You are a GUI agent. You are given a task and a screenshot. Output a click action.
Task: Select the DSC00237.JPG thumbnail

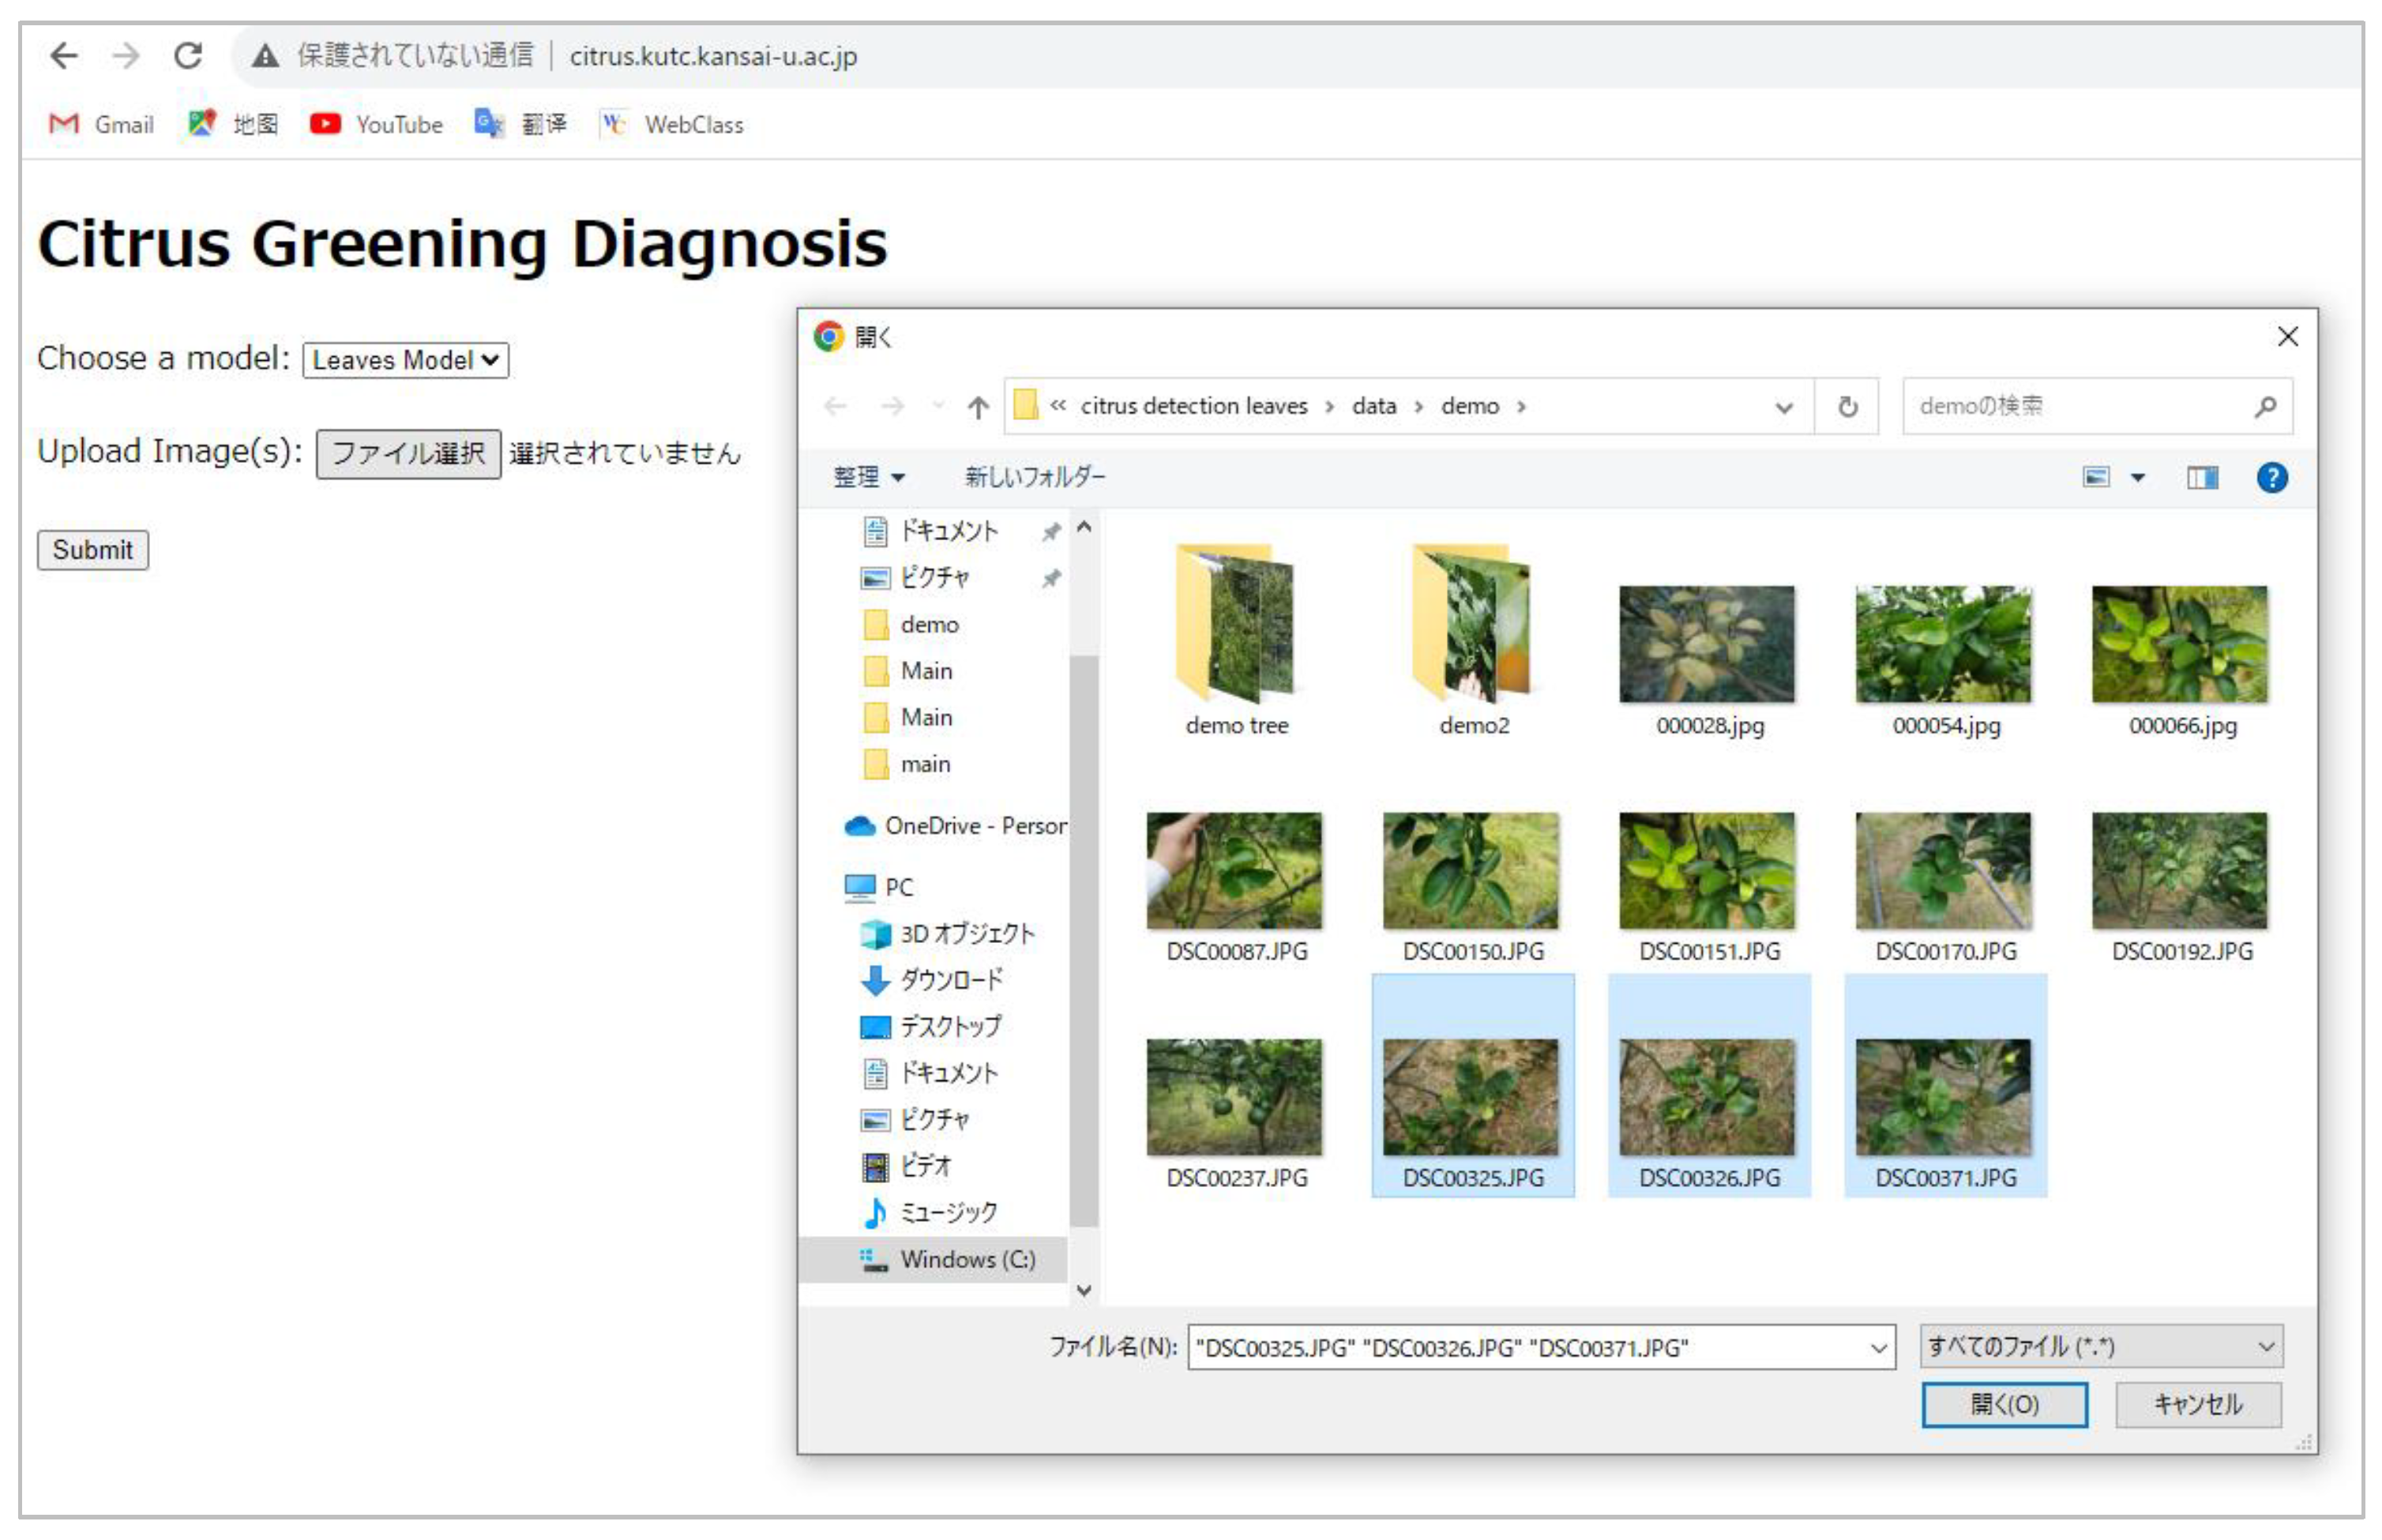pyautogui.click(x=1234, y=1097)
